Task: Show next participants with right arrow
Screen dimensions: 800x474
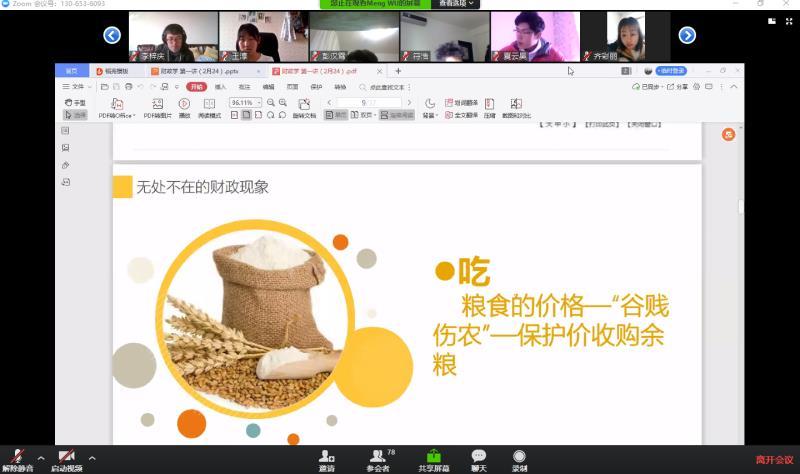Action: tap(687, 35)
